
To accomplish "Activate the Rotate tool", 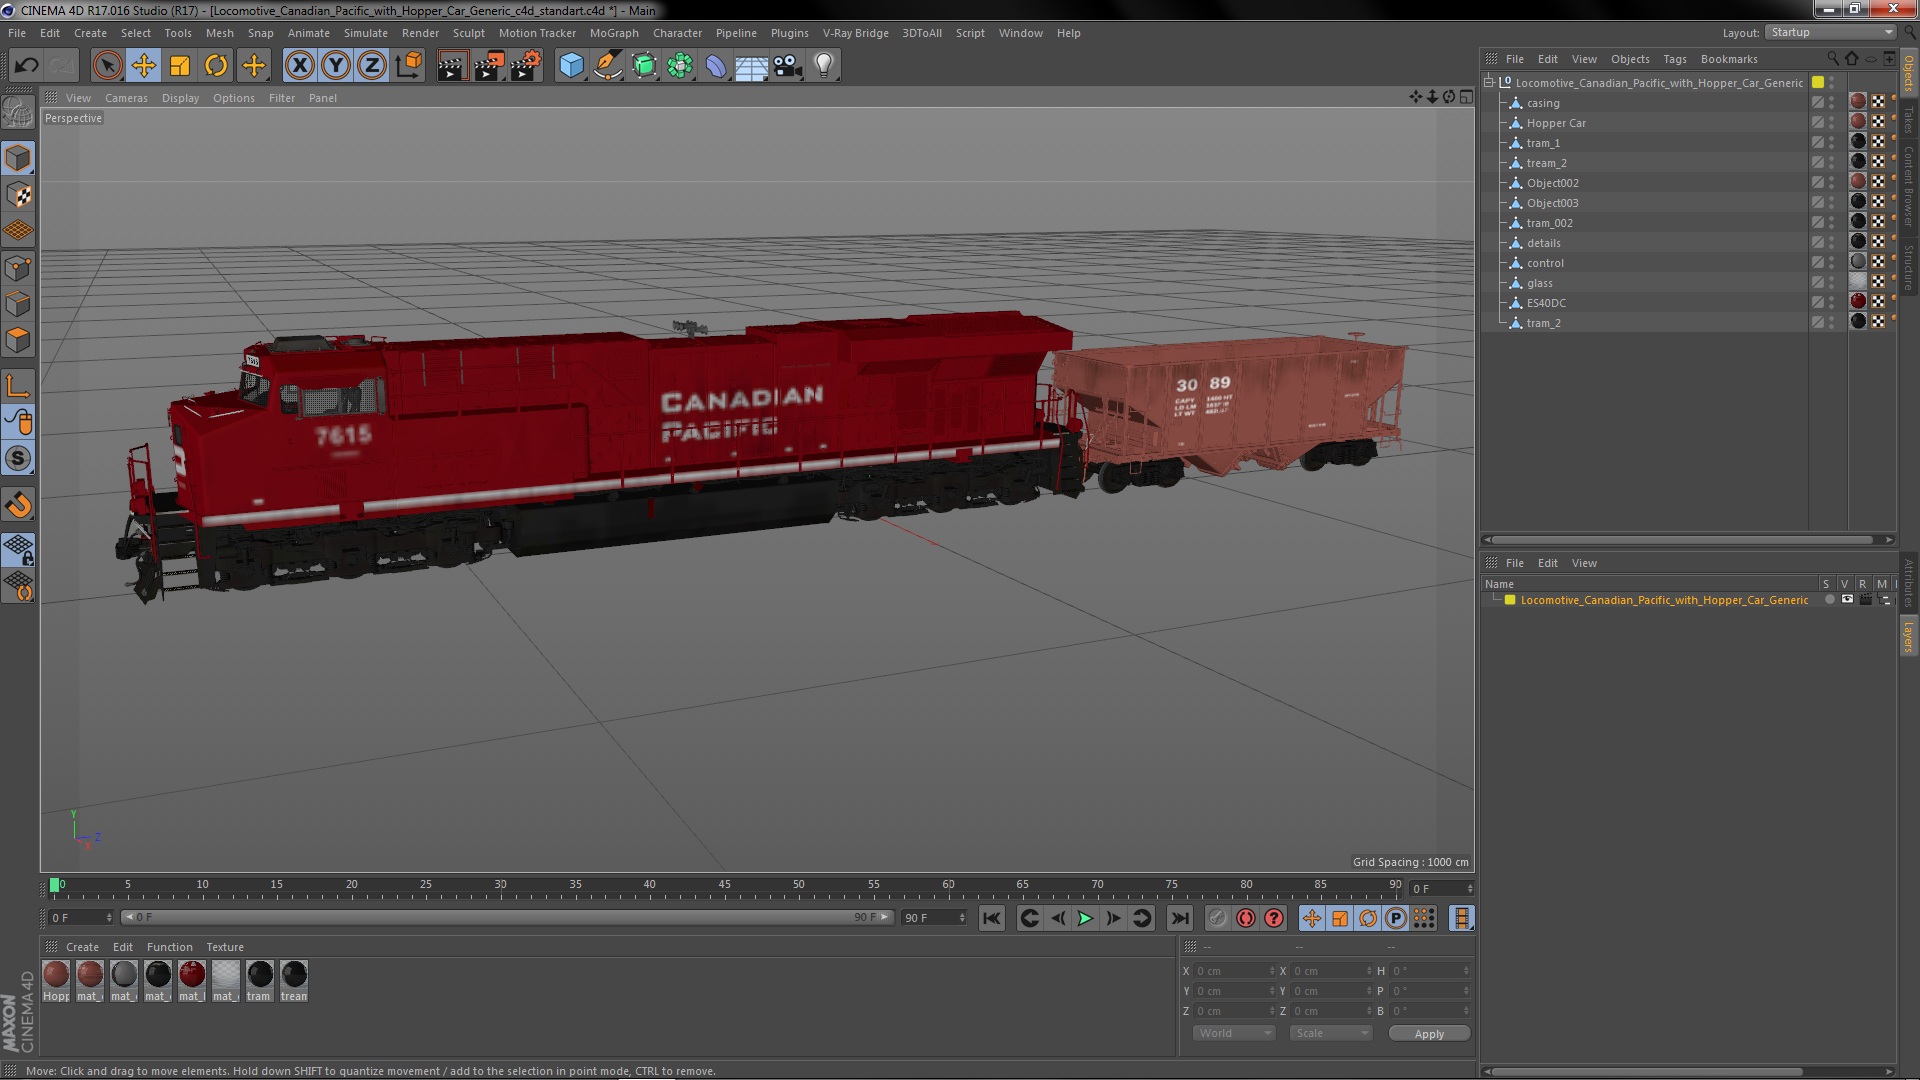I will coord(216,66).
